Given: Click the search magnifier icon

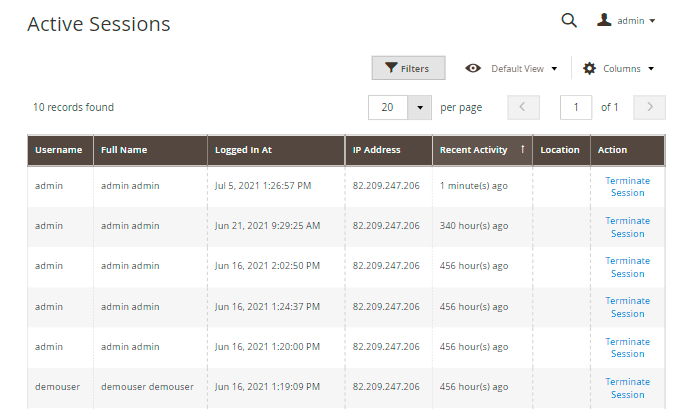Looking at the screenshot, I should click(569, 20).
